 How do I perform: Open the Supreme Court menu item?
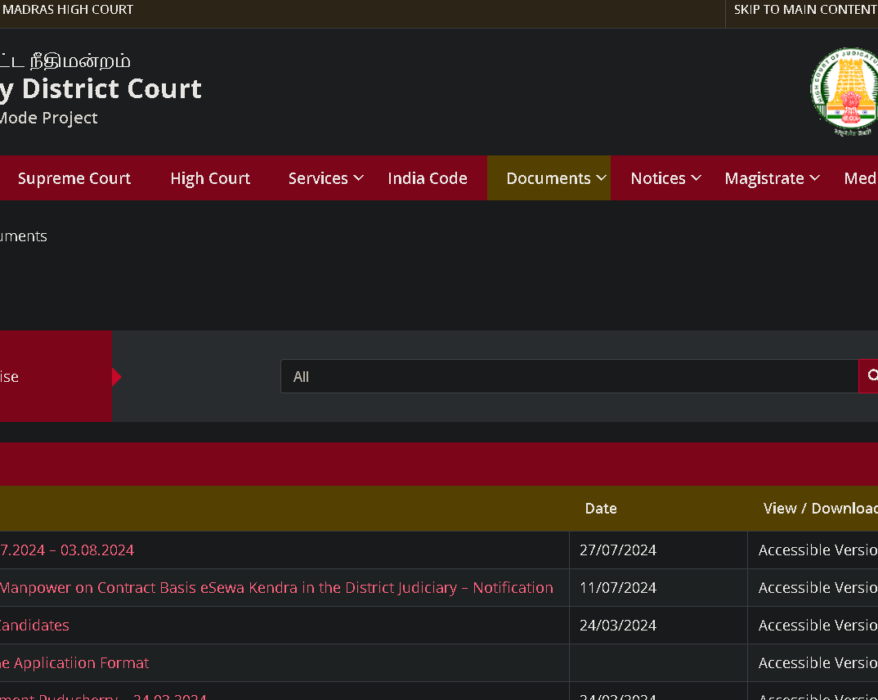[74, 178]
